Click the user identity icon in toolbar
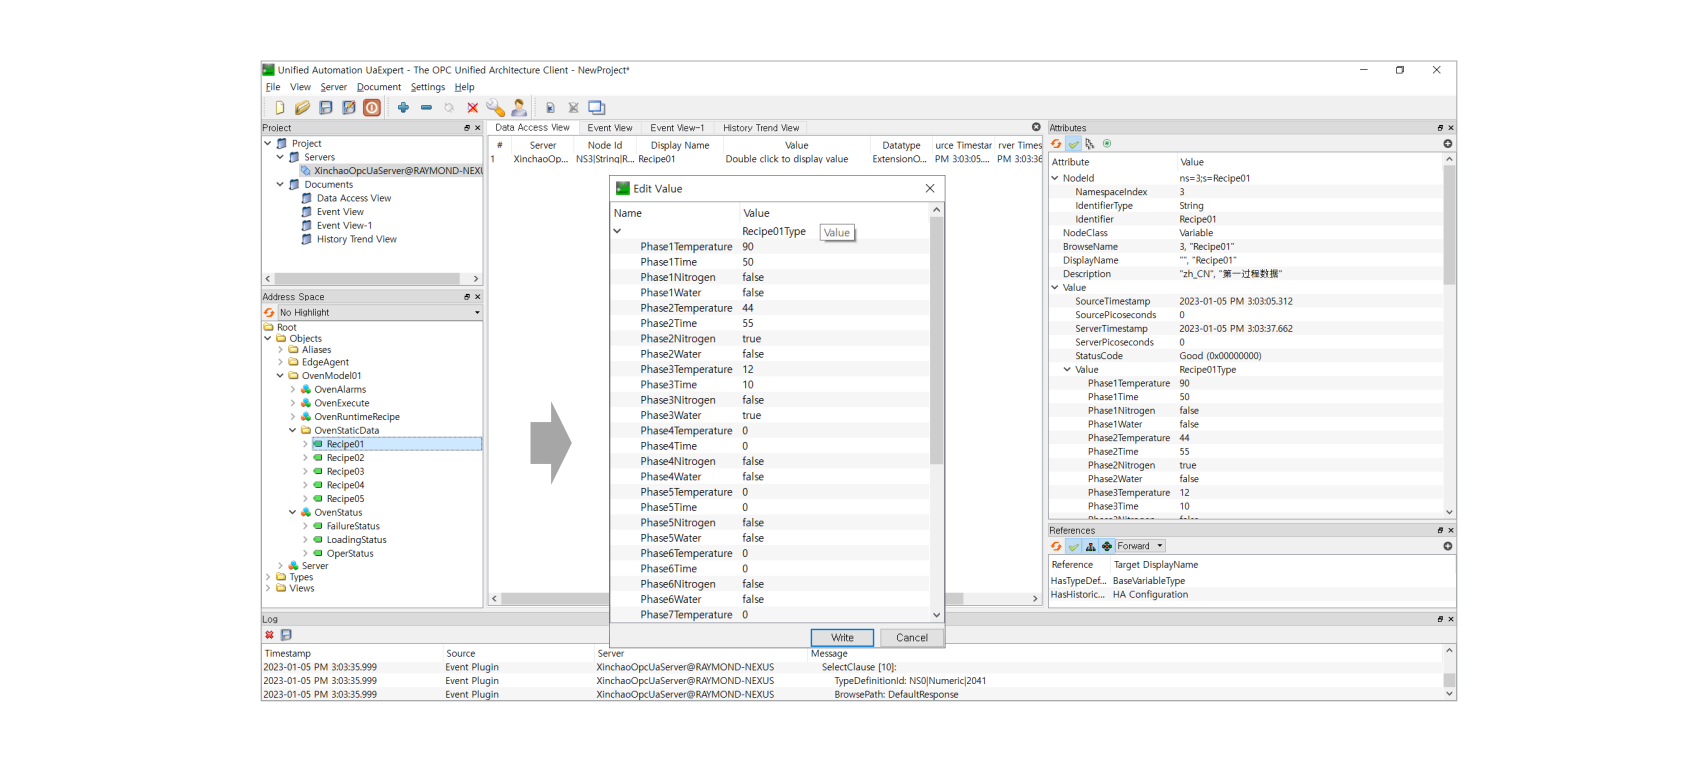This screenshot has width=1700, height=780. click(519, 108)
